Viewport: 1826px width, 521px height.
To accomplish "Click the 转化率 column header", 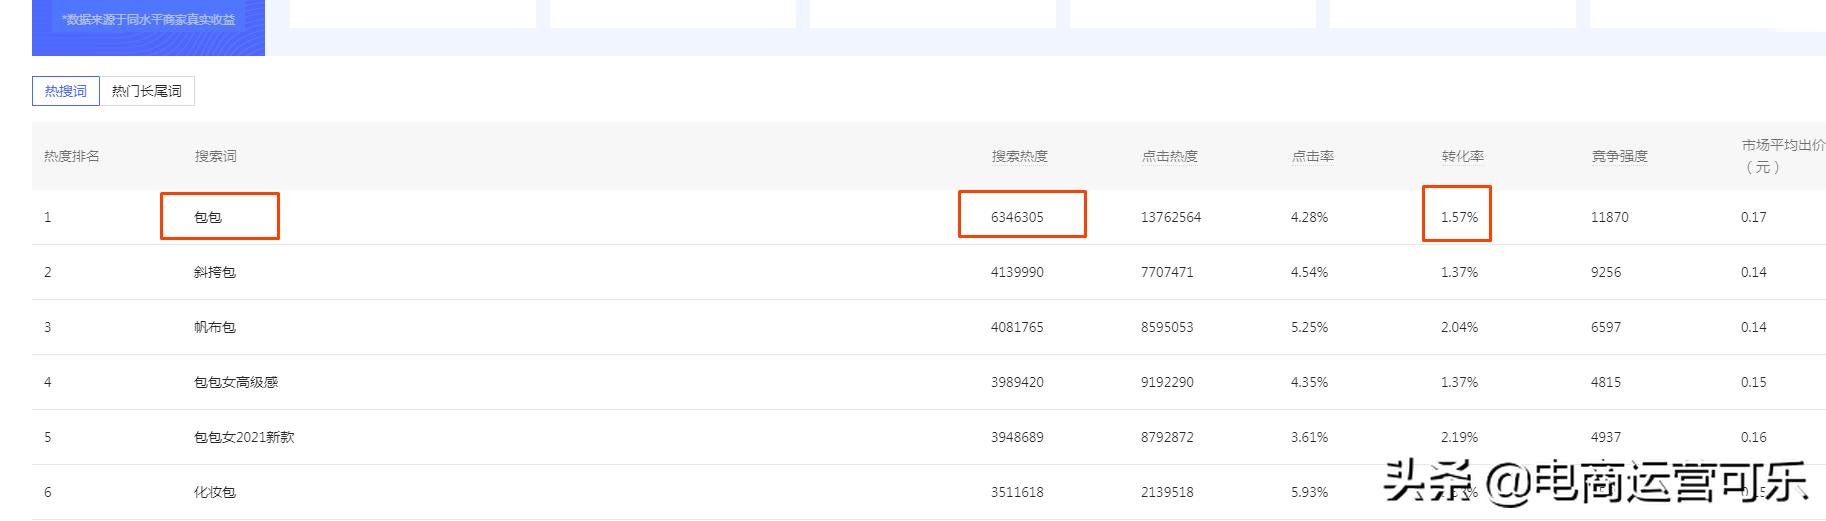I will (1462, 156).
